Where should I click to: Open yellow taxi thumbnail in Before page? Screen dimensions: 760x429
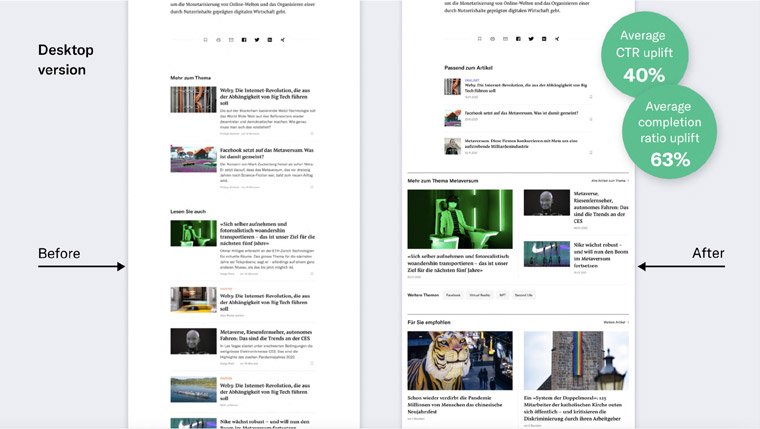193,300
